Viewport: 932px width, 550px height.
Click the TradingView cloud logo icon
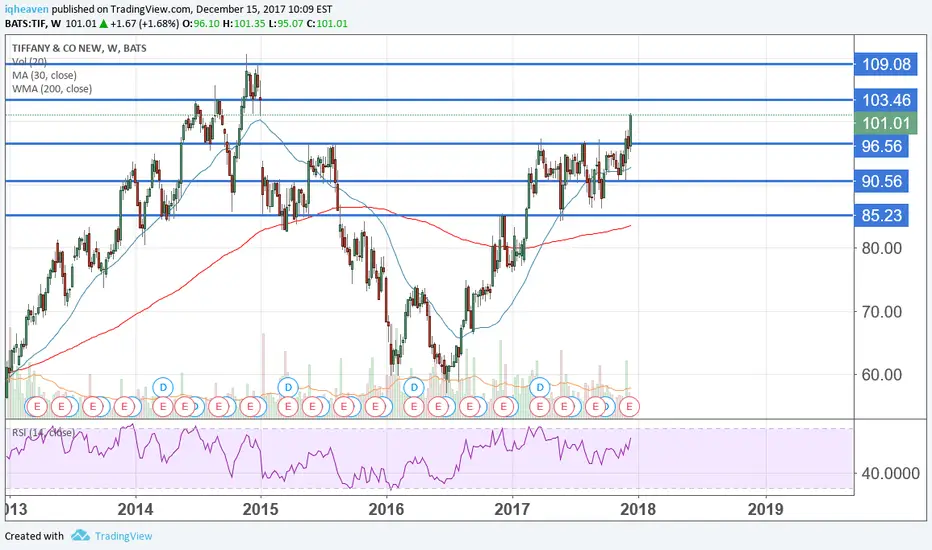point(80,536)
